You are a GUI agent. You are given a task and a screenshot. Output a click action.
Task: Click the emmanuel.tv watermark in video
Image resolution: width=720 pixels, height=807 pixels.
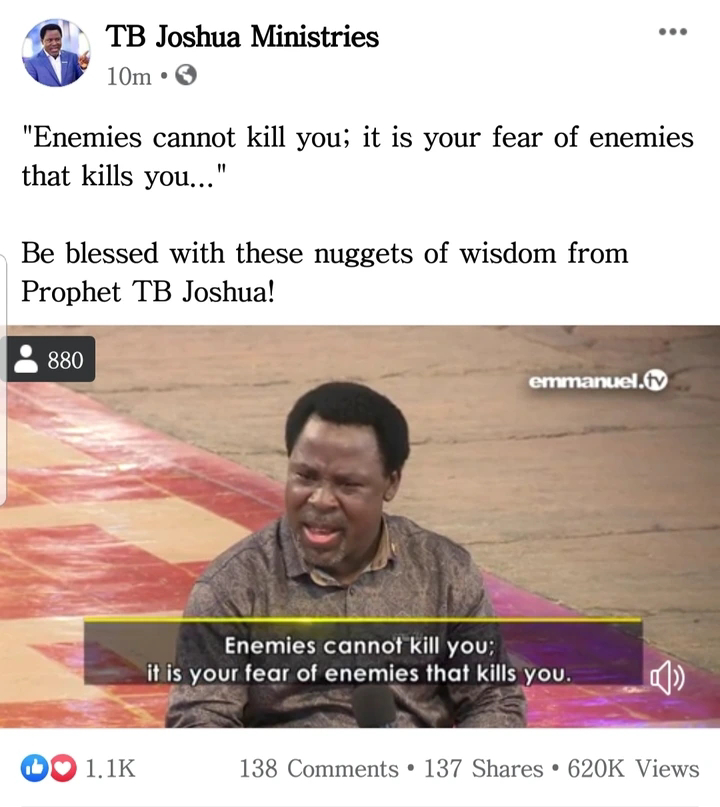click(x=598, y=381)
